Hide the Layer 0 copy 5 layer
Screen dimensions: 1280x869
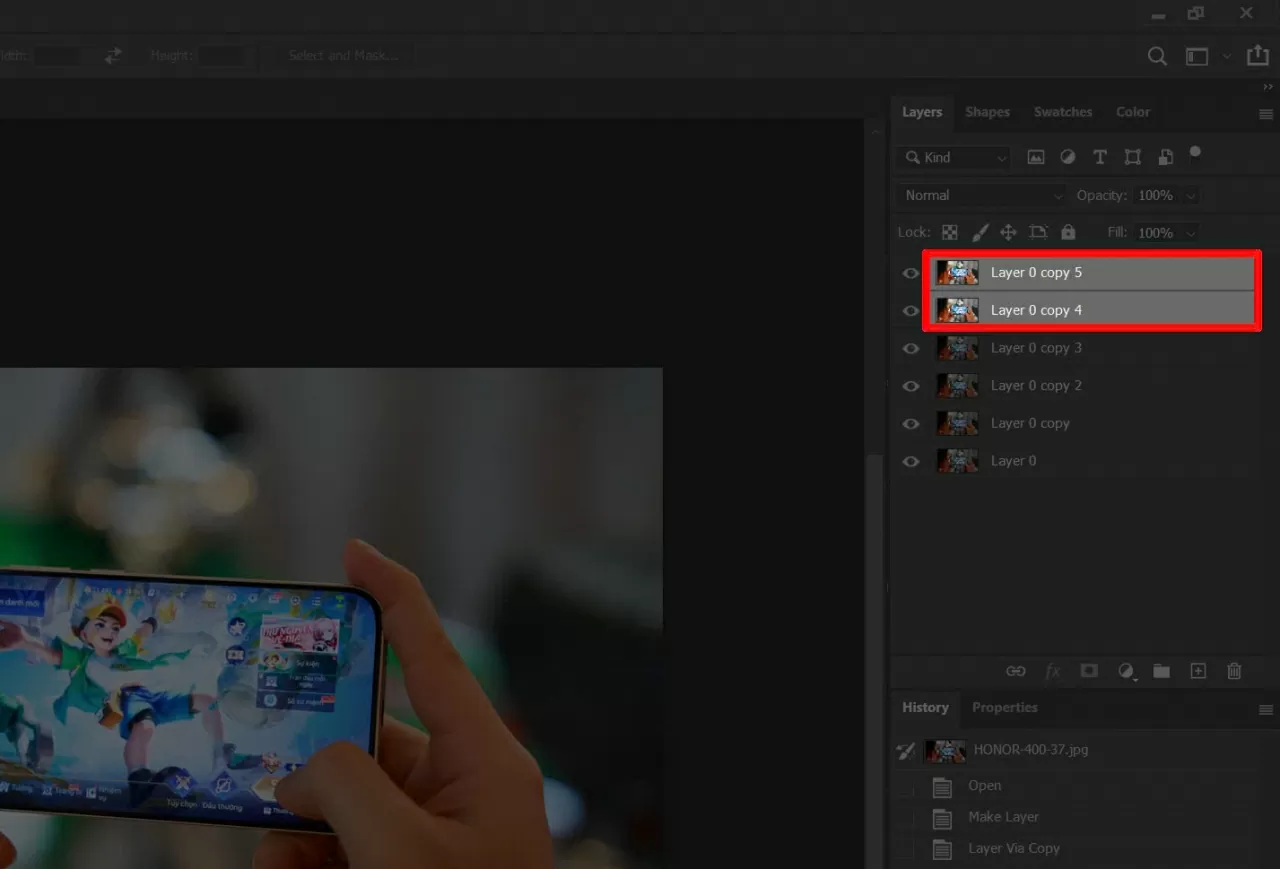coord(910,273)
